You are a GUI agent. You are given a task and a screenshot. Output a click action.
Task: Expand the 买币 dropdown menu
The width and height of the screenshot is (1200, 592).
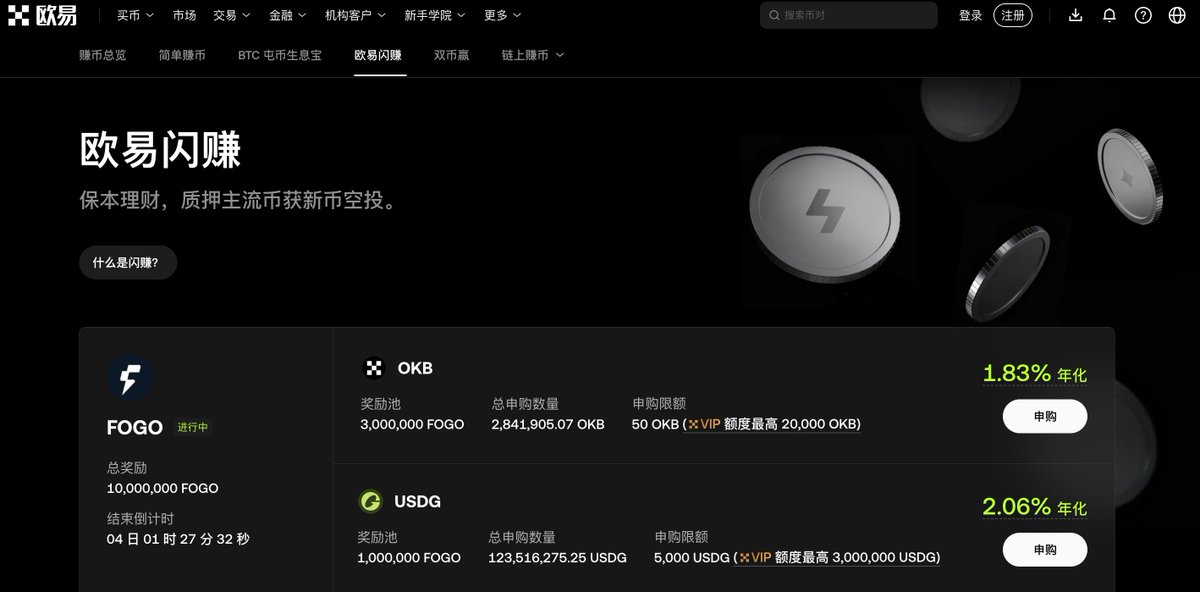pyautogui.click(x=135, y=15)
